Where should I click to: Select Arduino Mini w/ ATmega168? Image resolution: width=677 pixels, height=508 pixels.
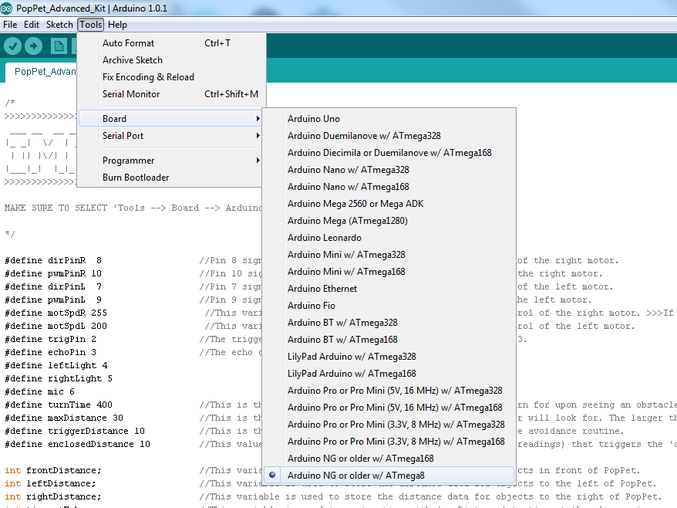(x=389, y=271)
